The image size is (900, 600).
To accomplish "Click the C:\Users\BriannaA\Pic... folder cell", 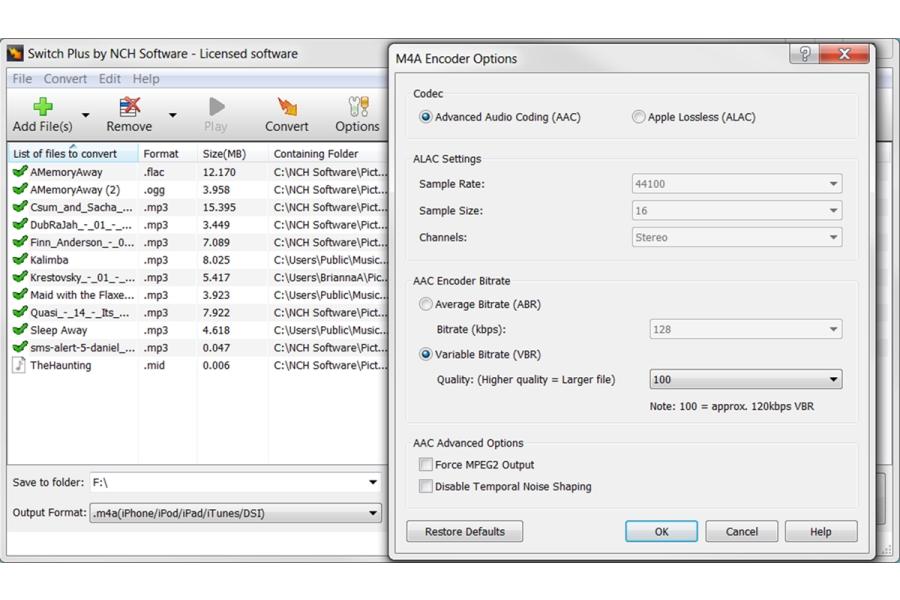I will 331,277.
